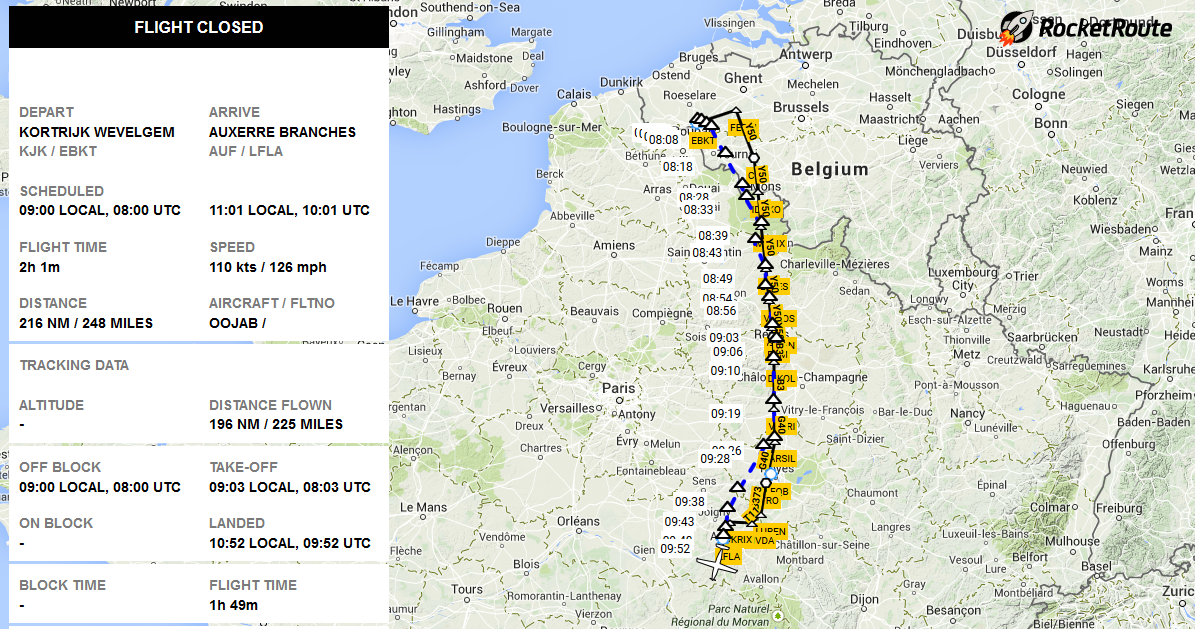
Task: Select the 08:18 track time marker
Action: click(678, 167)
